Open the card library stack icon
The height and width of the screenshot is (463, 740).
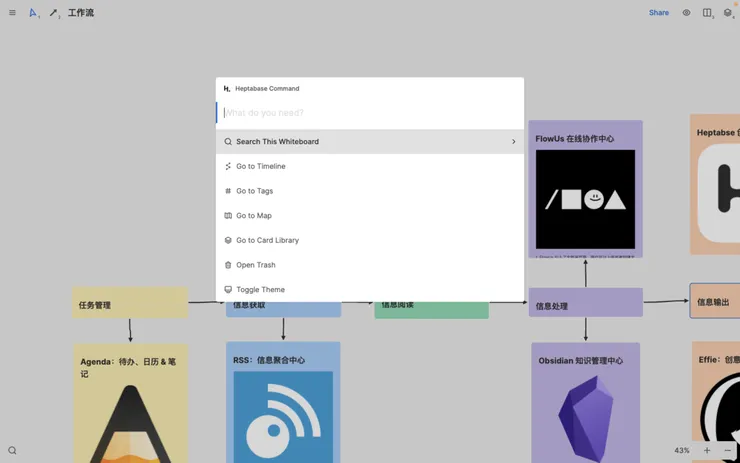727,13
